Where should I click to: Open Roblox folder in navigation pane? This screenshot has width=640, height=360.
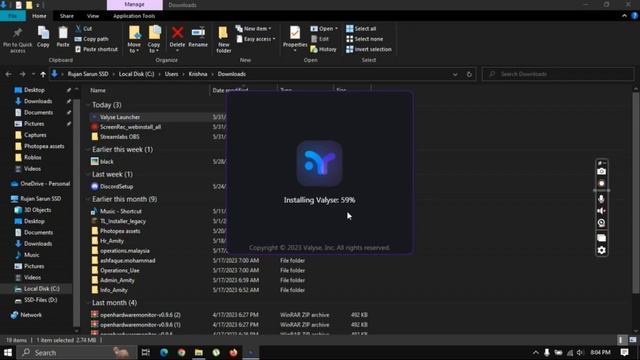(x=33, y=157)
